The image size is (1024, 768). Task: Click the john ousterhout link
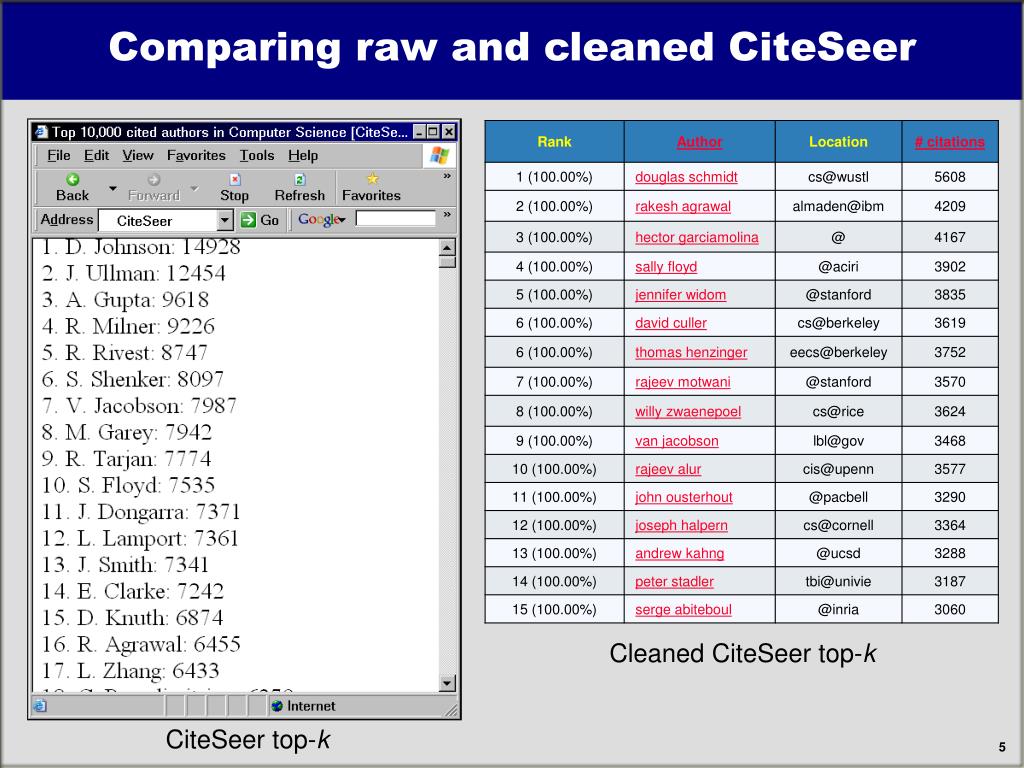coord(684,497)
